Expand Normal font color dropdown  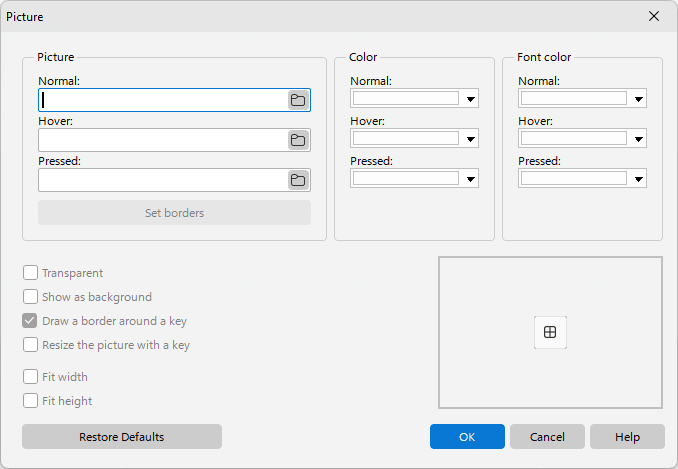click(x=639, y=99)
